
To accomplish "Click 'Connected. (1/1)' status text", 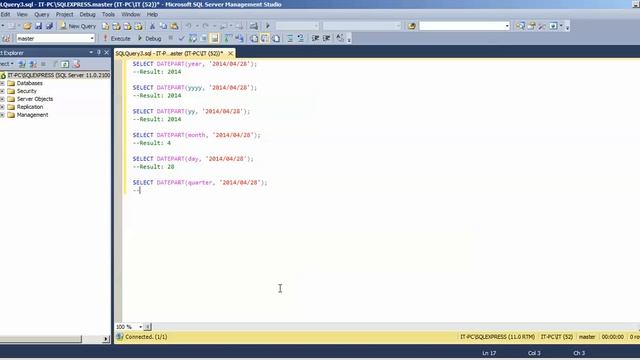I will point(146,337).
